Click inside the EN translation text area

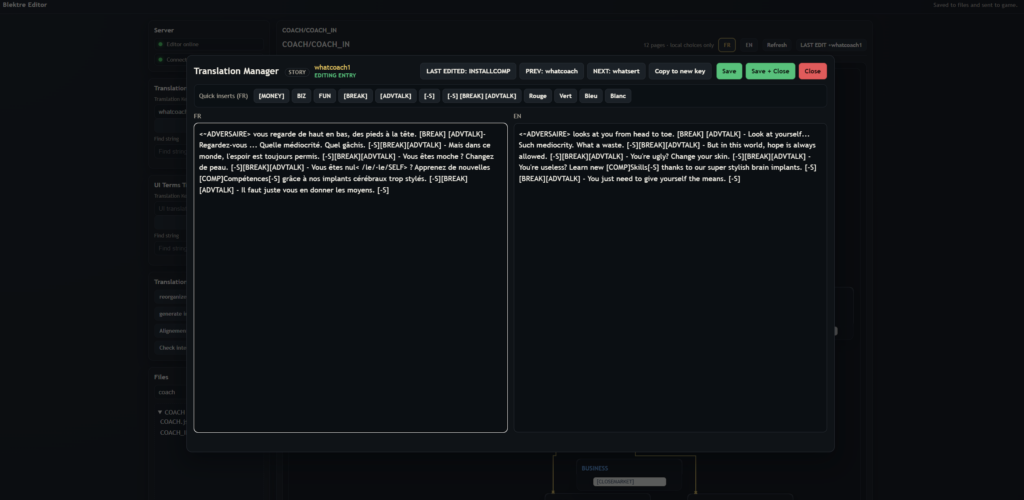pos(669,300)
